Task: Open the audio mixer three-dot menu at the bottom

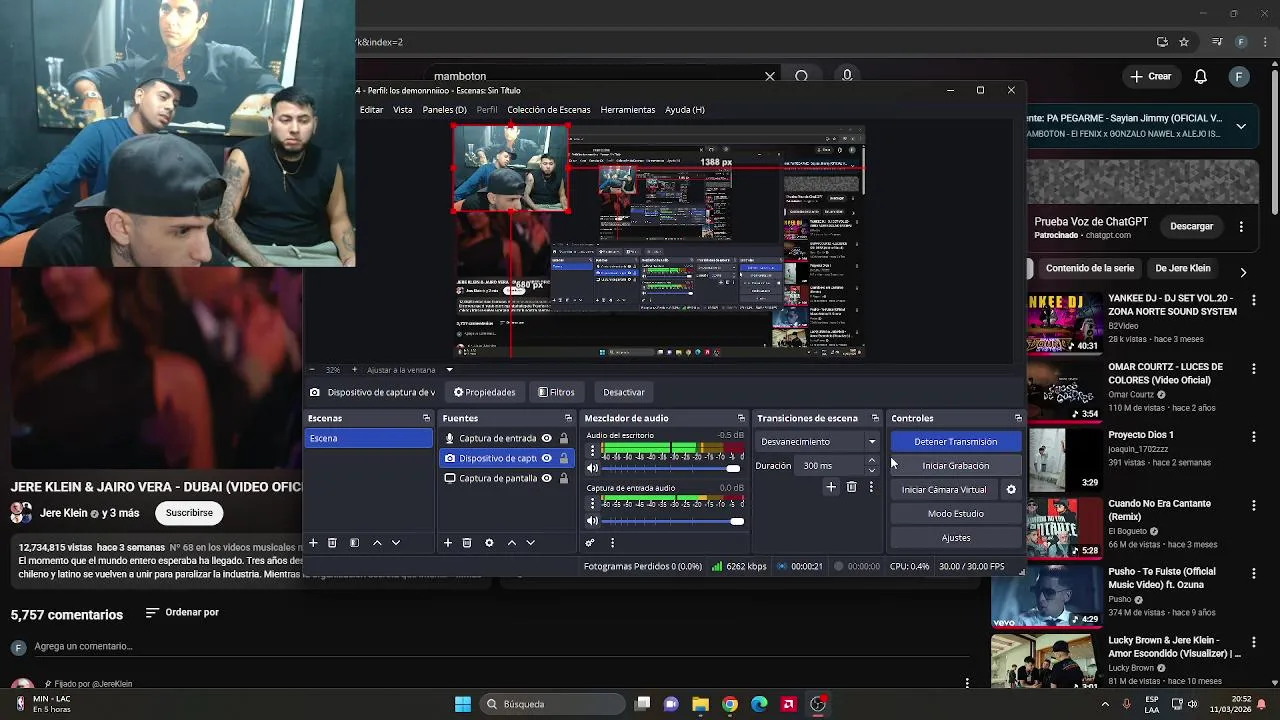Action: pos(612,543)
